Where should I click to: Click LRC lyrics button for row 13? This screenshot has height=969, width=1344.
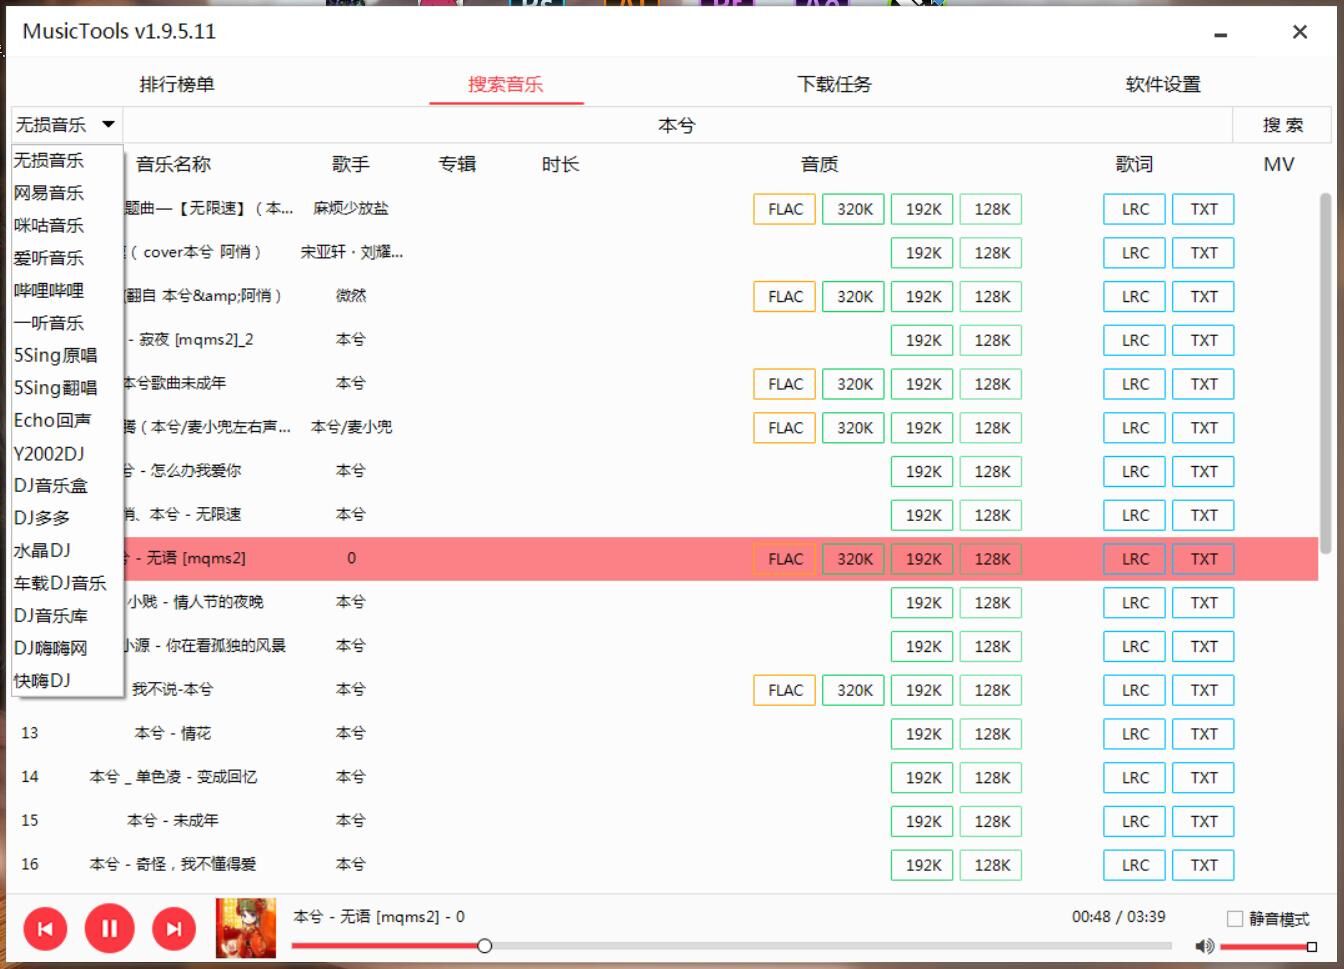pos(1134,734)
